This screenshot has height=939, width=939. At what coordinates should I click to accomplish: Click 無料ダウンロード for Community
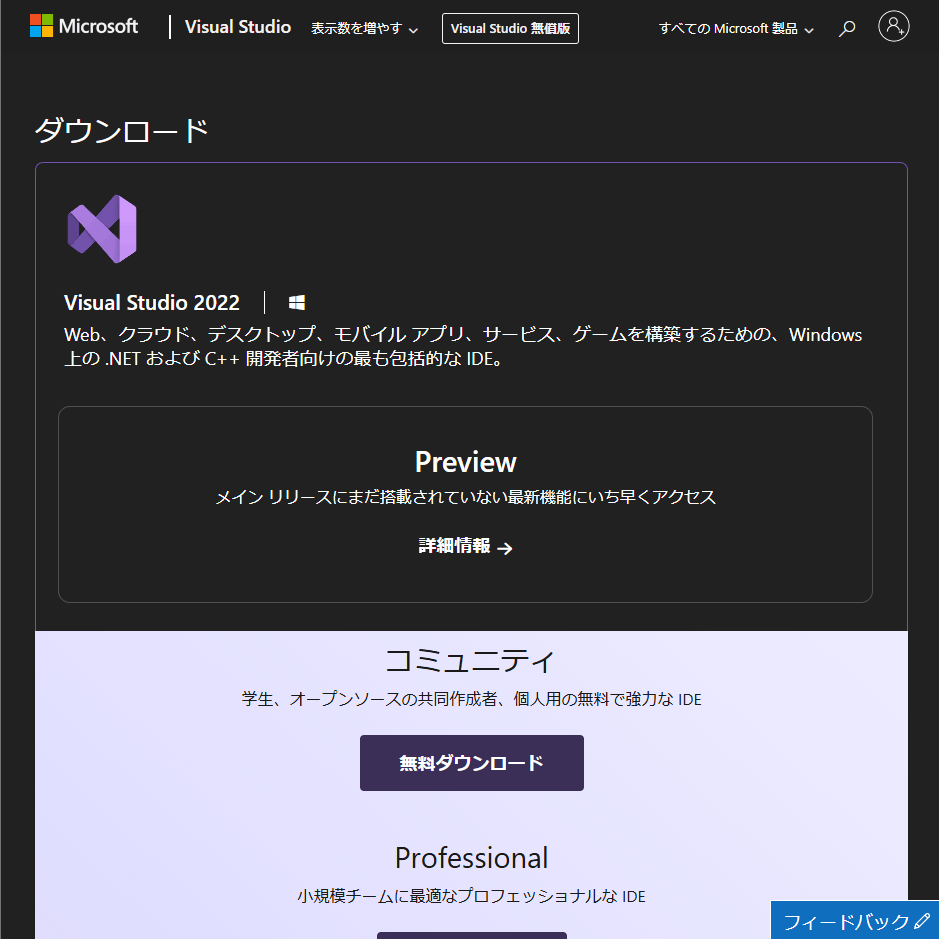472,763
